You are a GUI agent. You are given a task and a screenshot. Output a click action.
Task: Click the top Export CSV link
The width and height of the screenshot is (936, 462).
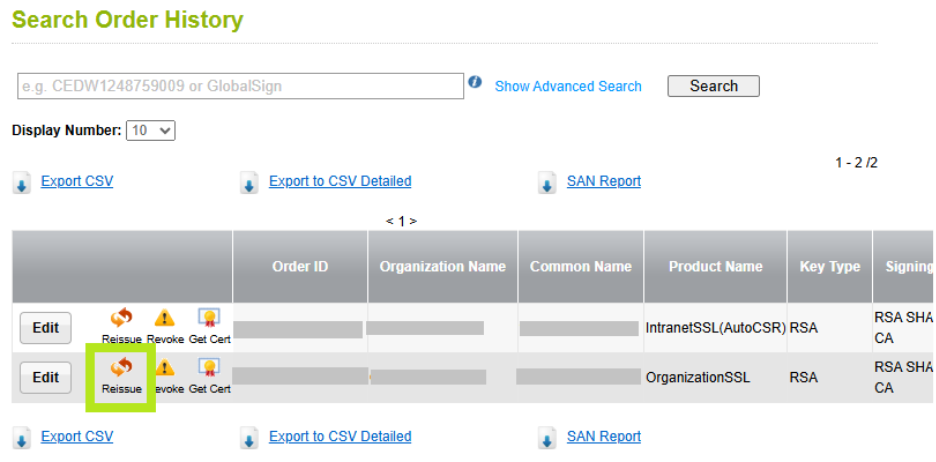pos(77,181)
